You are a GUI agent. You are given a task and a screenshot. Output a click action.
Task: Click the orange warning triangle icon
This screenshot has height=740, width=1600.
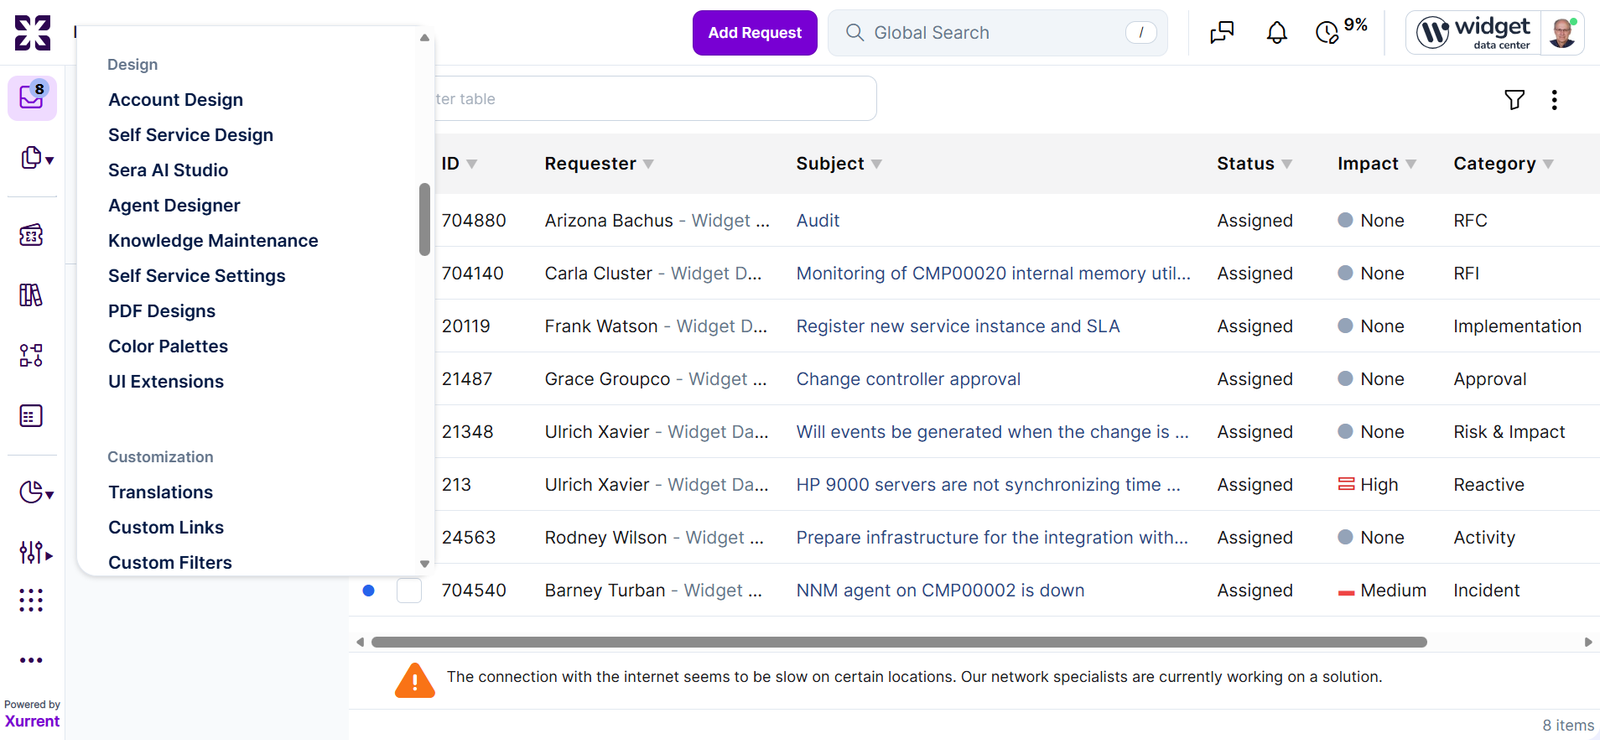pos(415,680)
